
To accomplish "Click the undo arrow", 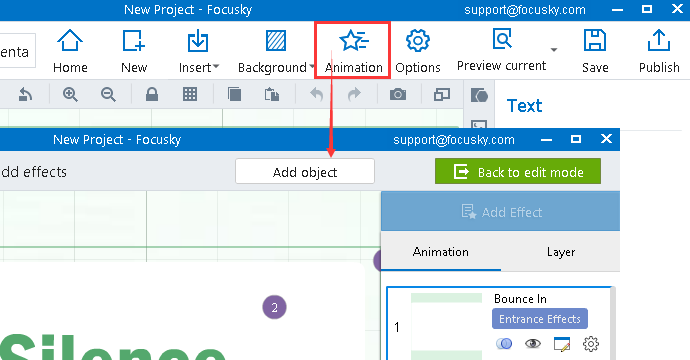I will 316,94.
